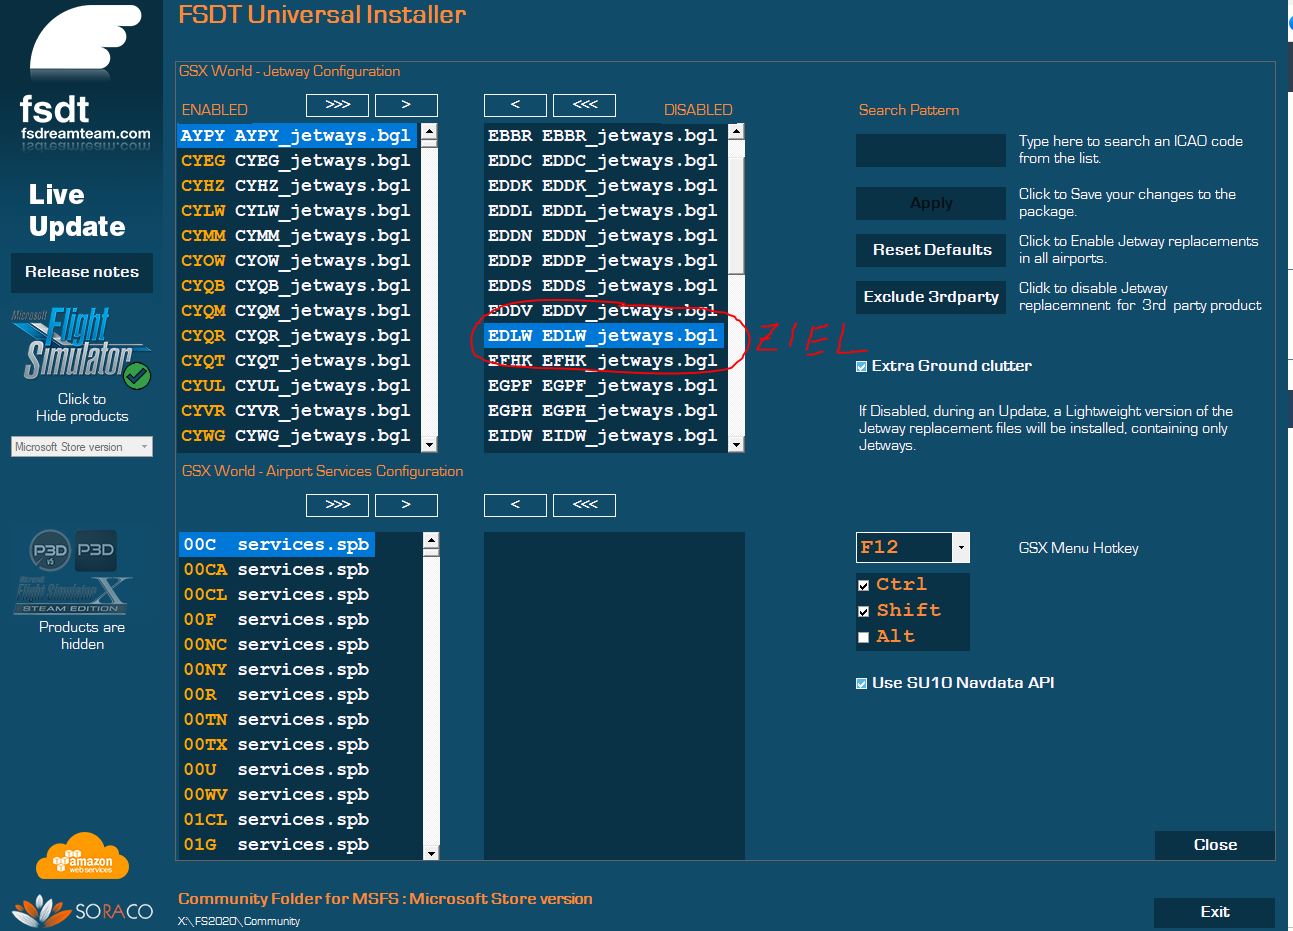The image size is (1293, 931).
Task: Select CYEG_jetways.bgl in ENABLED list
Action: tap(298, 160)
